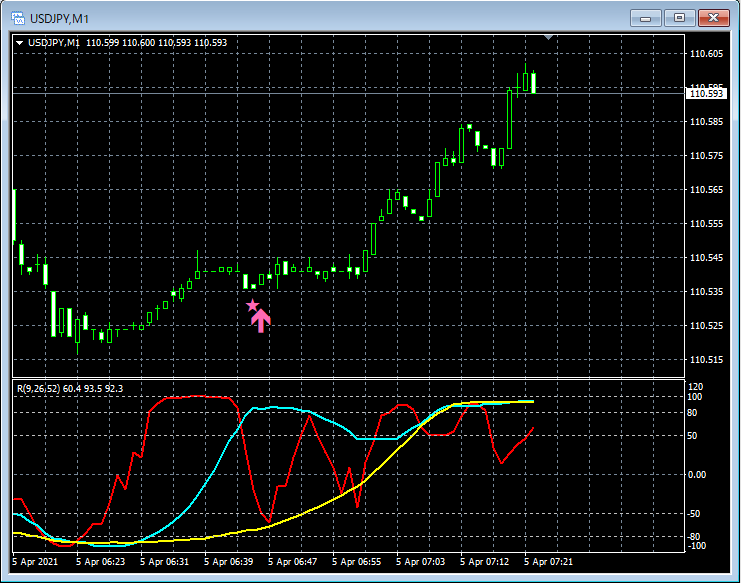Click price axis value 110.555
This screenshot has height=583, width=742.
[x=707, y=224]
